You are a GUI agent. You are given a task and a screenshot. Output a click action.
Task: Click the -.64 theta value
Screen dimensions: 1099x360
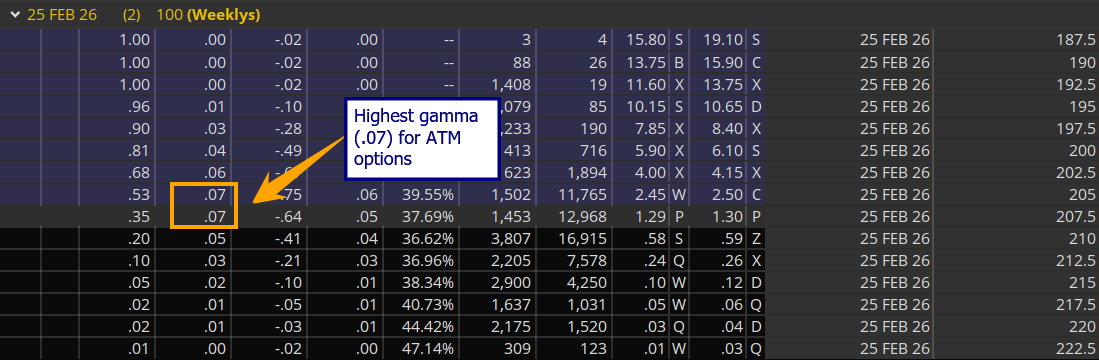288,217
